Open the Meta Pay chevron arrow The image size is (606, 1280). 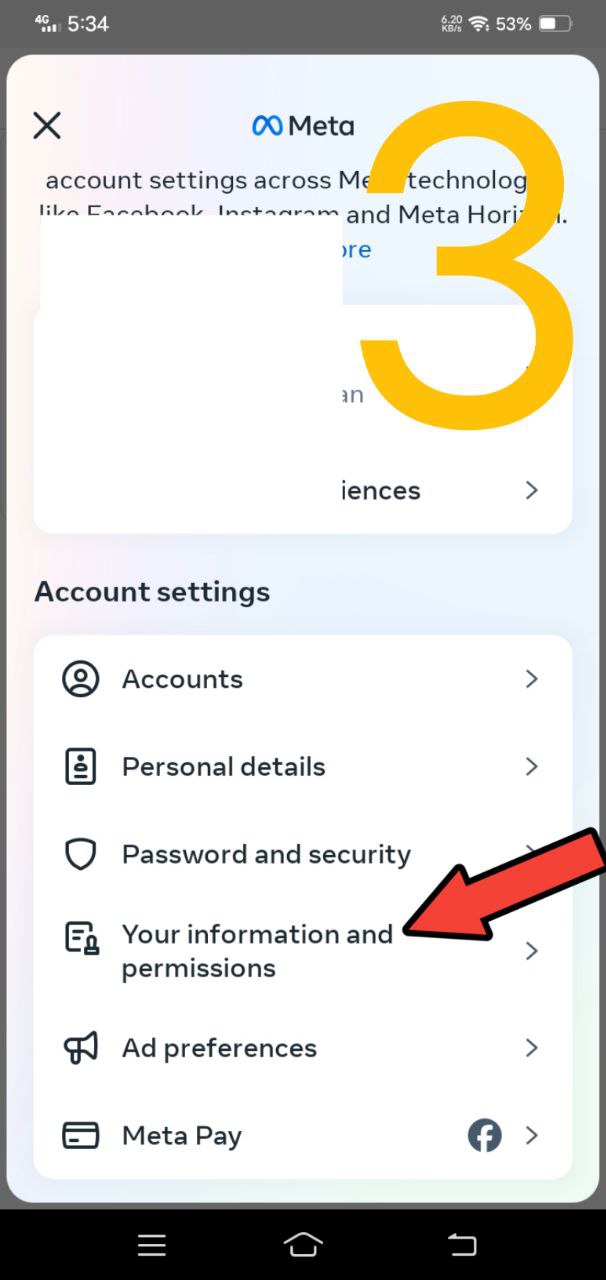click(532, 1136)
